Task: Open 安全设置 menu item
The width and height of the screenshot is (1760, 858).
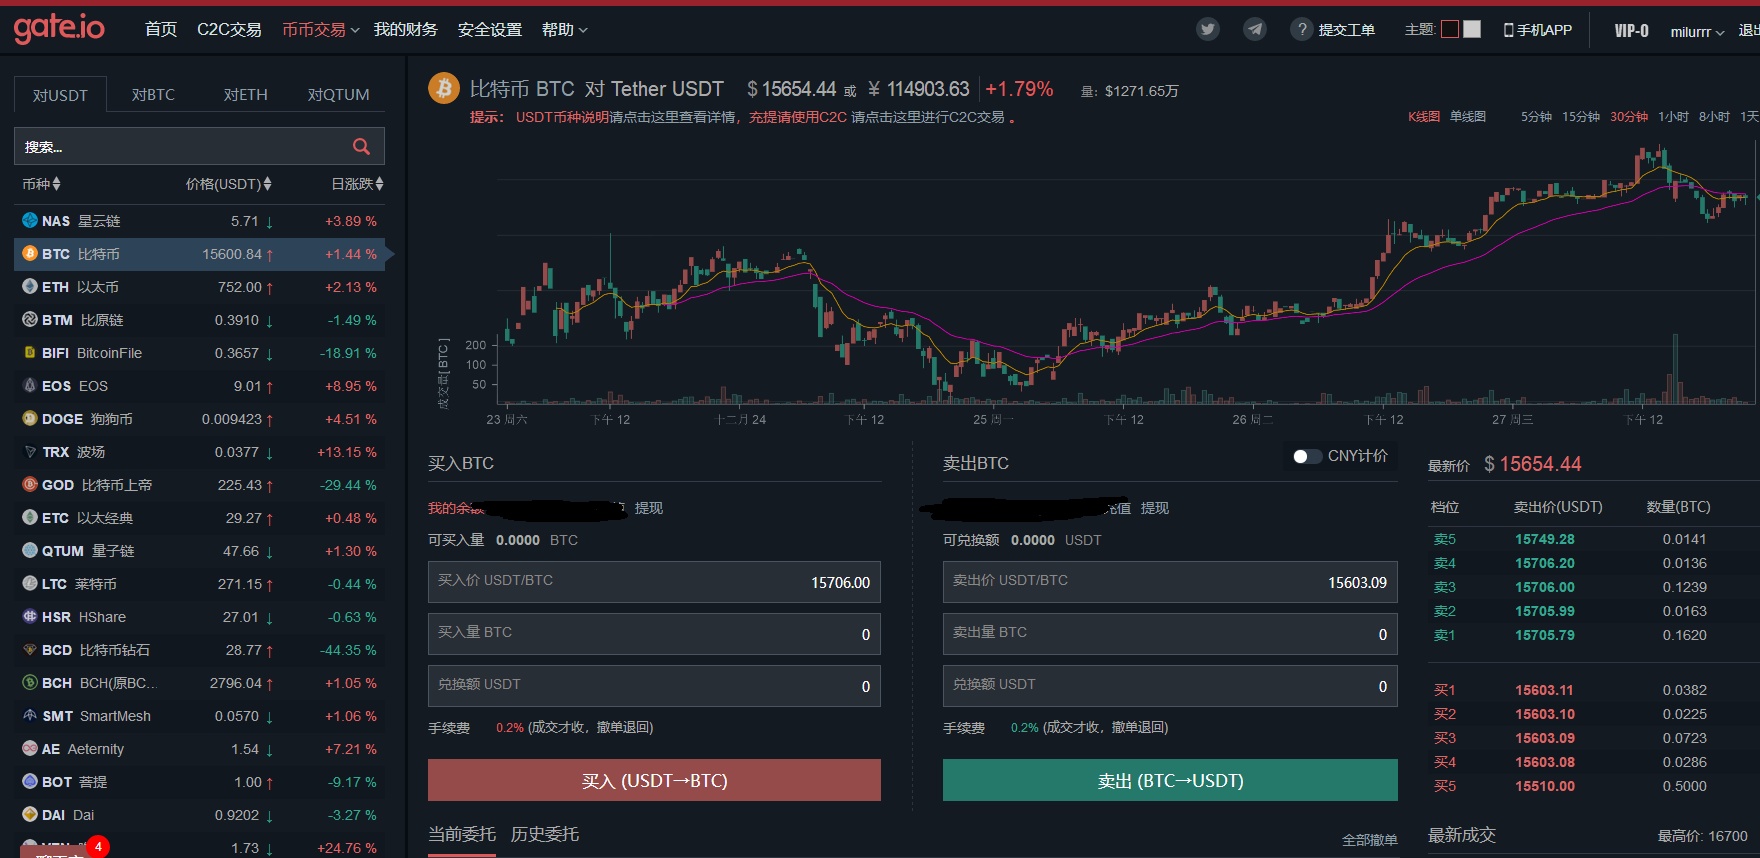Action: click(490, 30)
